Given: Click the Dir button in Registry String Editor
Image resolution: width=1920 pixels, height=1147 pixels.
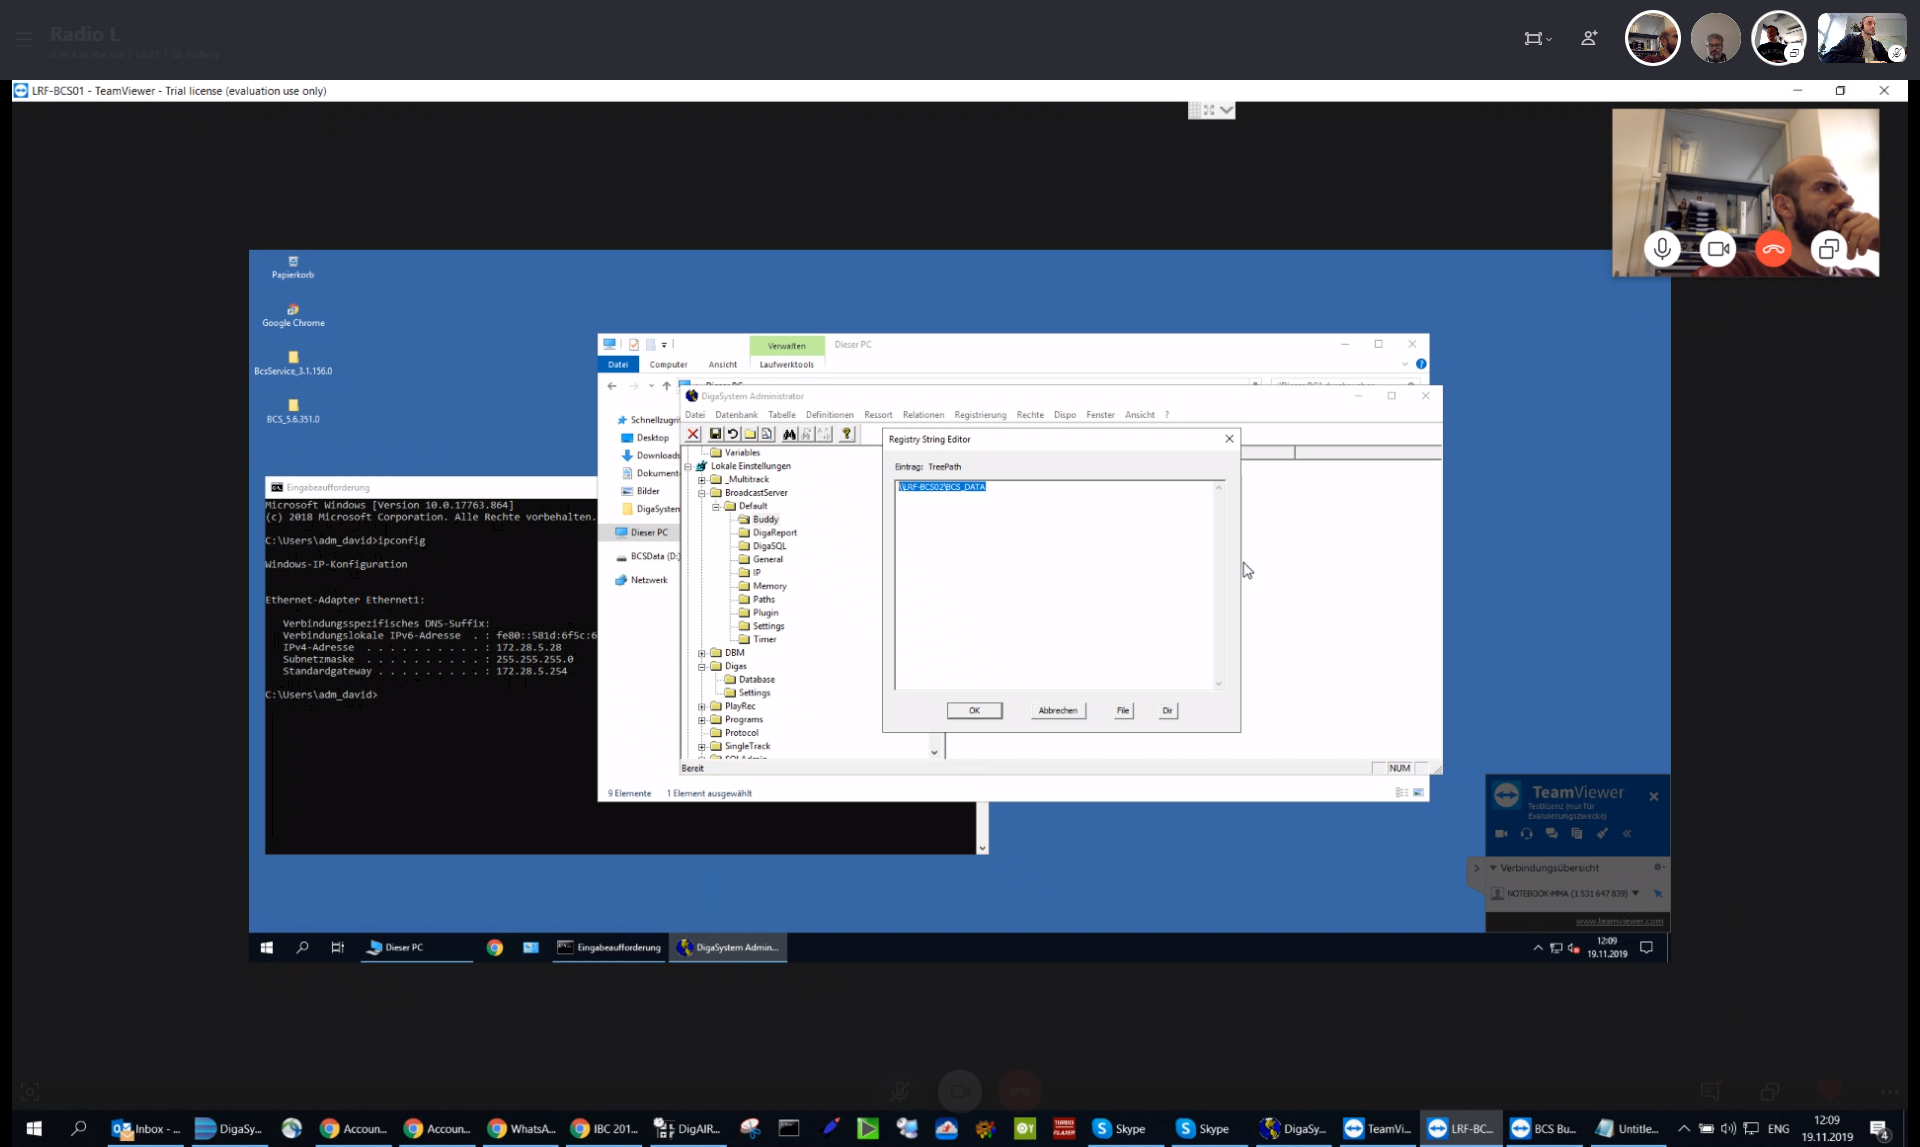Looking at the screenshot, I should (1167, 711).
